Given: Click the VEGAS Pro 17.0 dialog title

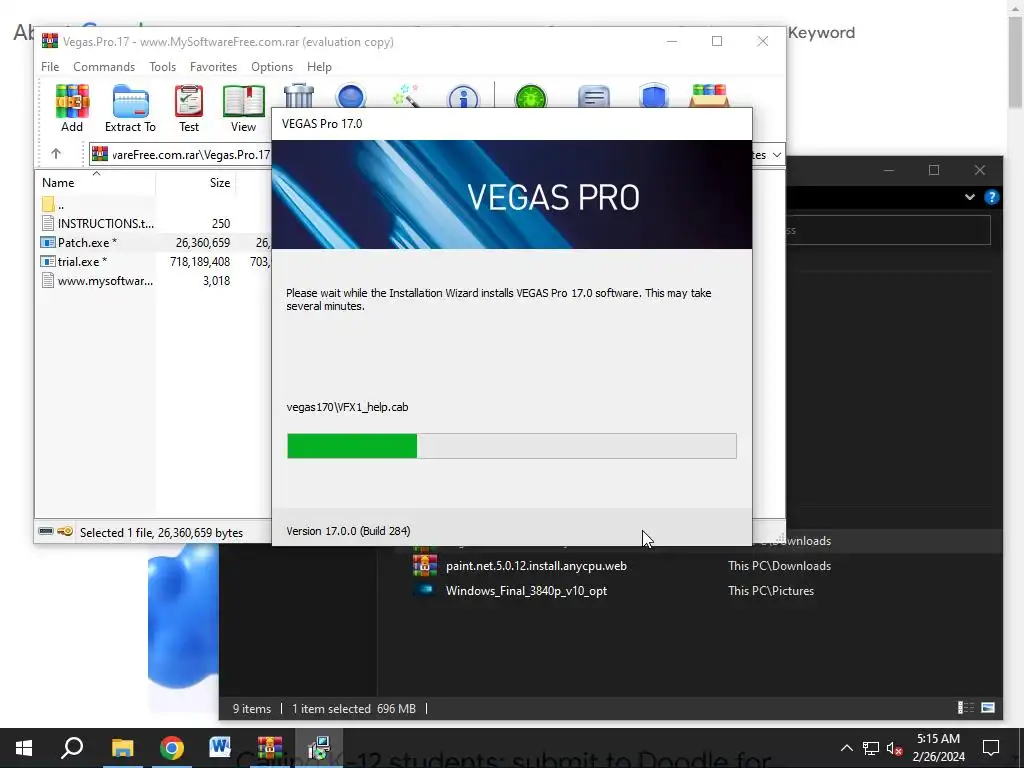Looking at the screenshot, I should tap(322, 124).
